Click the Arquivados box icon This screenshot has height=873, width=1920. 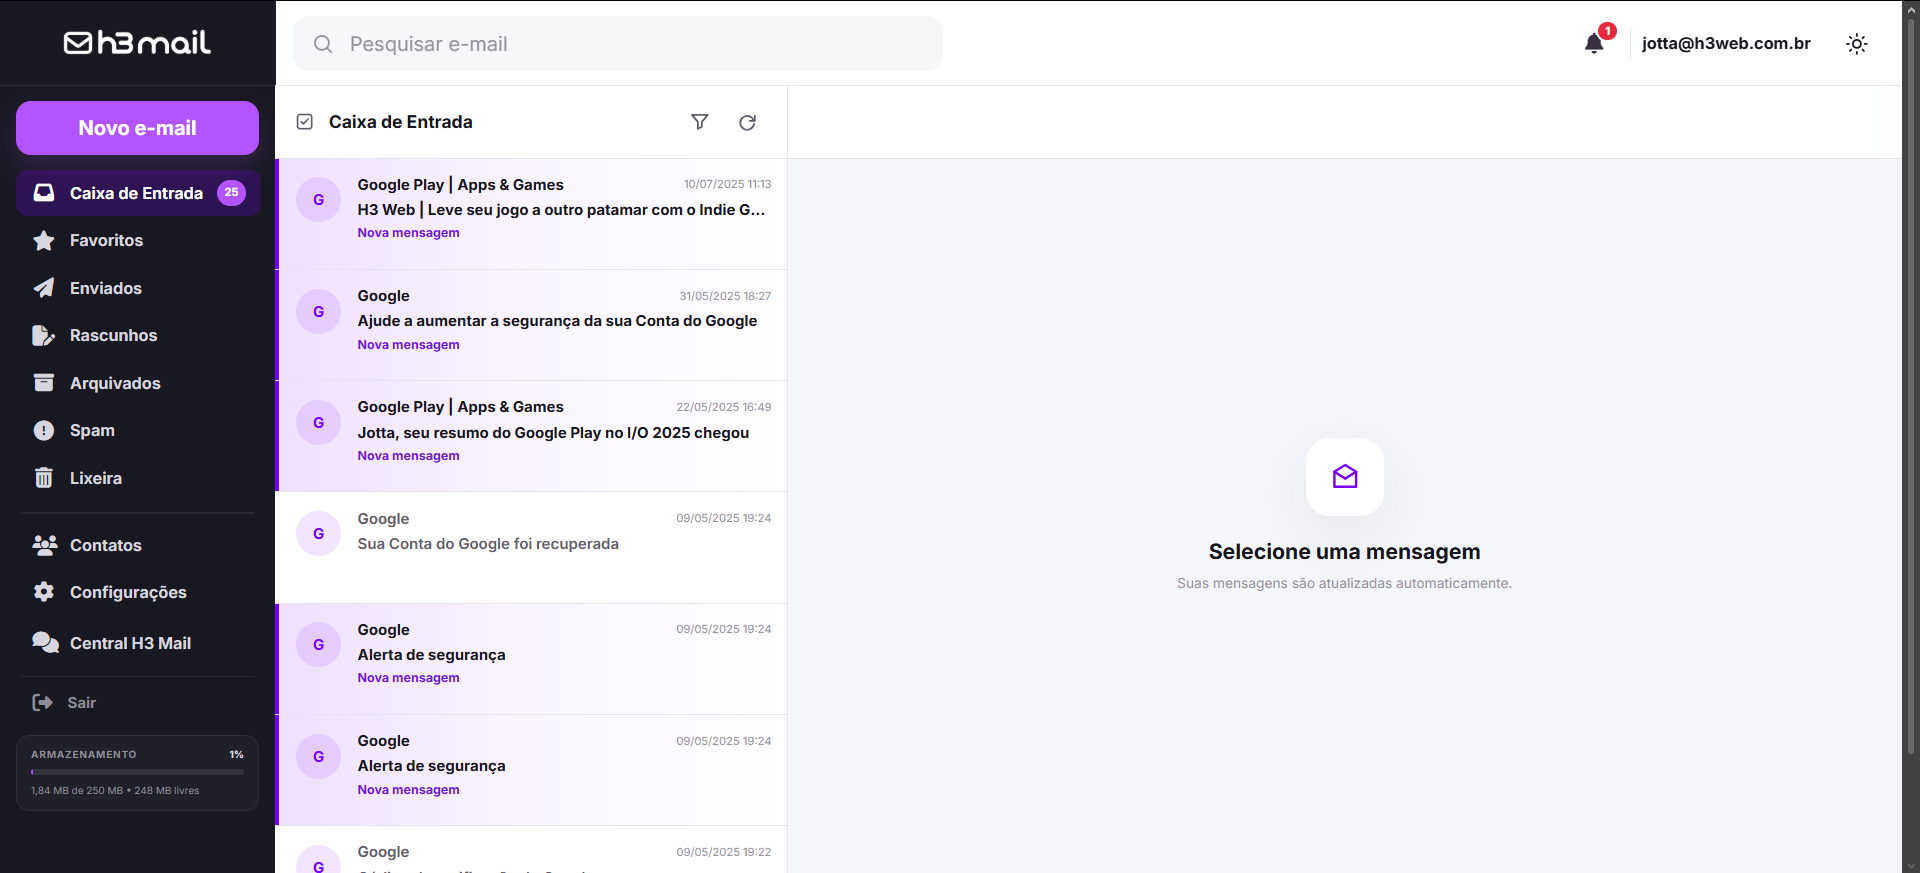[x=44, y=383]
